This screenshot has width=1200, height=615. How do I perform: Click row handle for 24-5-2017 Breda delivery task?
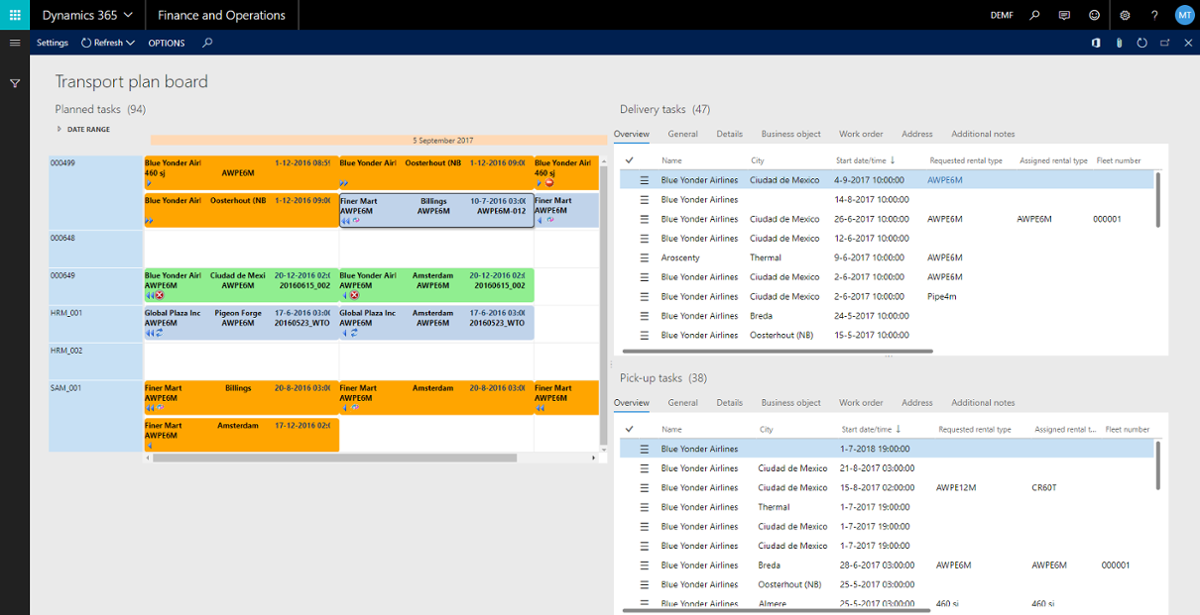click(644, 316)
